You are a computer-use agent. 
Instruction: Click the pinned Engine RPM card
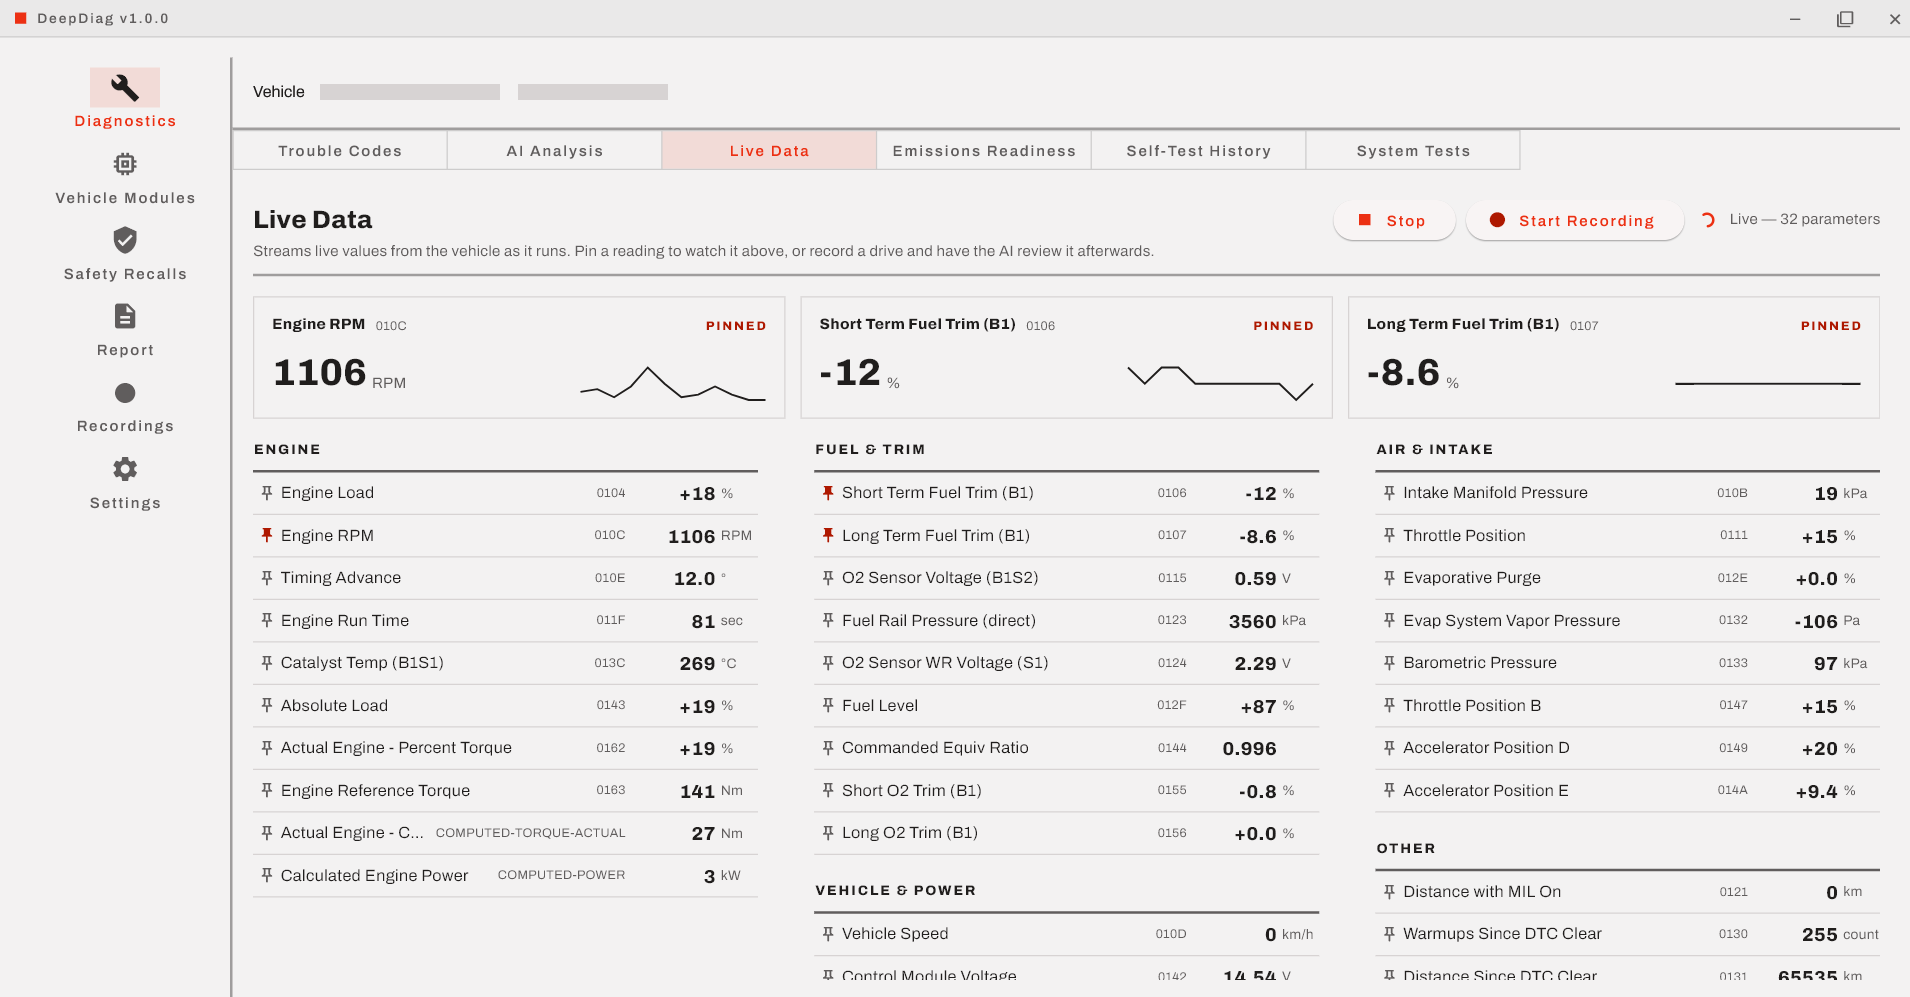pos(519,357)
